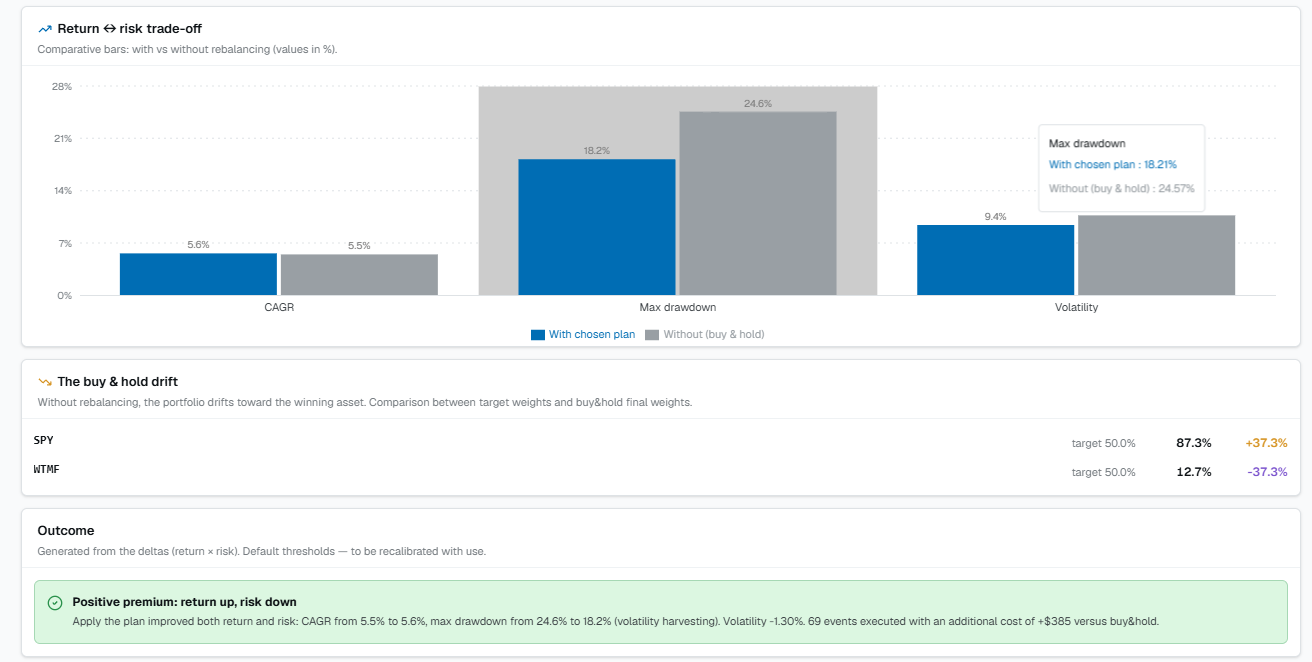Click the -37.3% drift value for WTMF

1267,472
